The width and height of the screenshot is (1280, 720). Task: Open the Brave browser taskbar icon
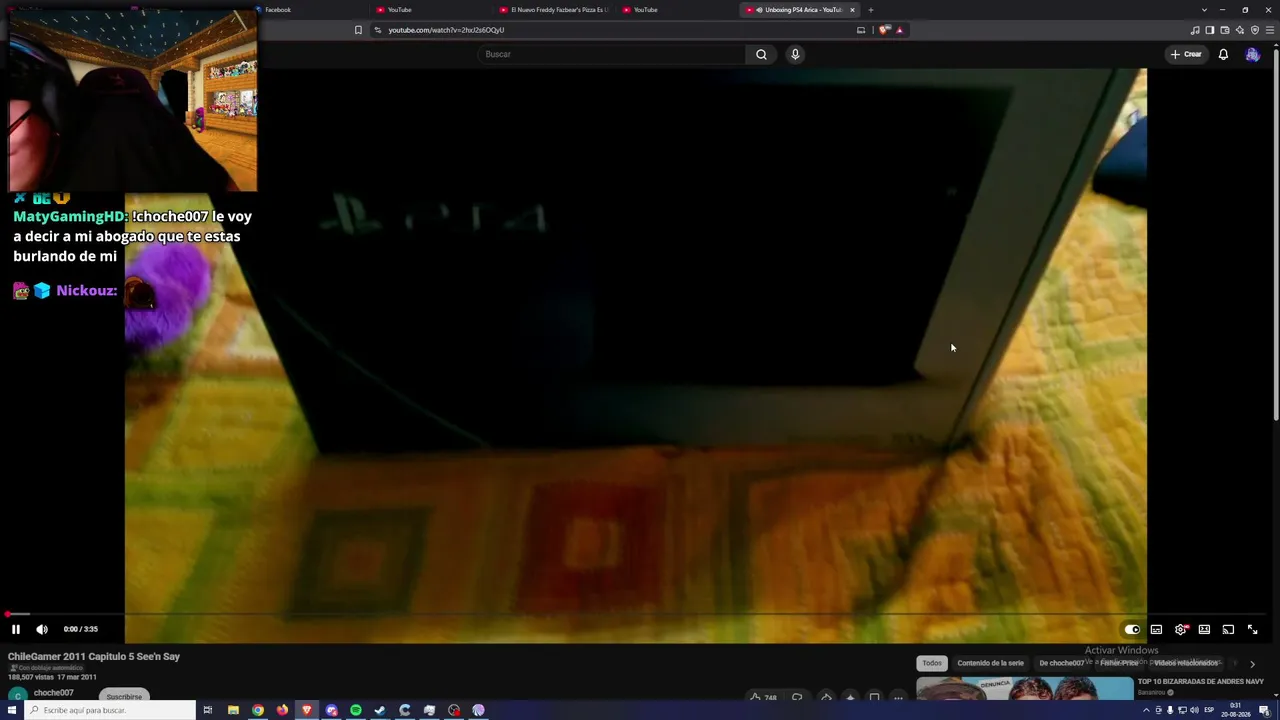click(307, 710)
